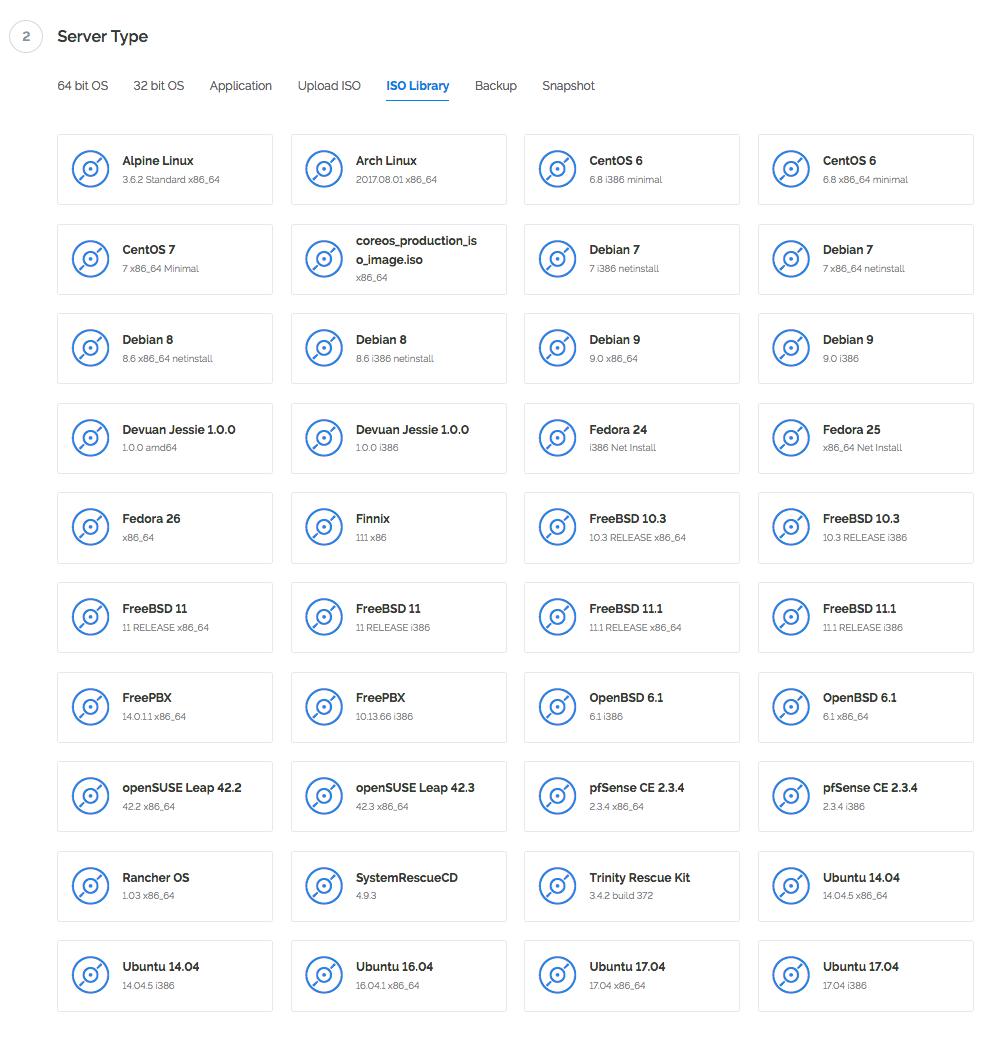Select the openSUSE Leap 42.3 option
The image size is (1006, 1043).
click(x=399, y=796)
